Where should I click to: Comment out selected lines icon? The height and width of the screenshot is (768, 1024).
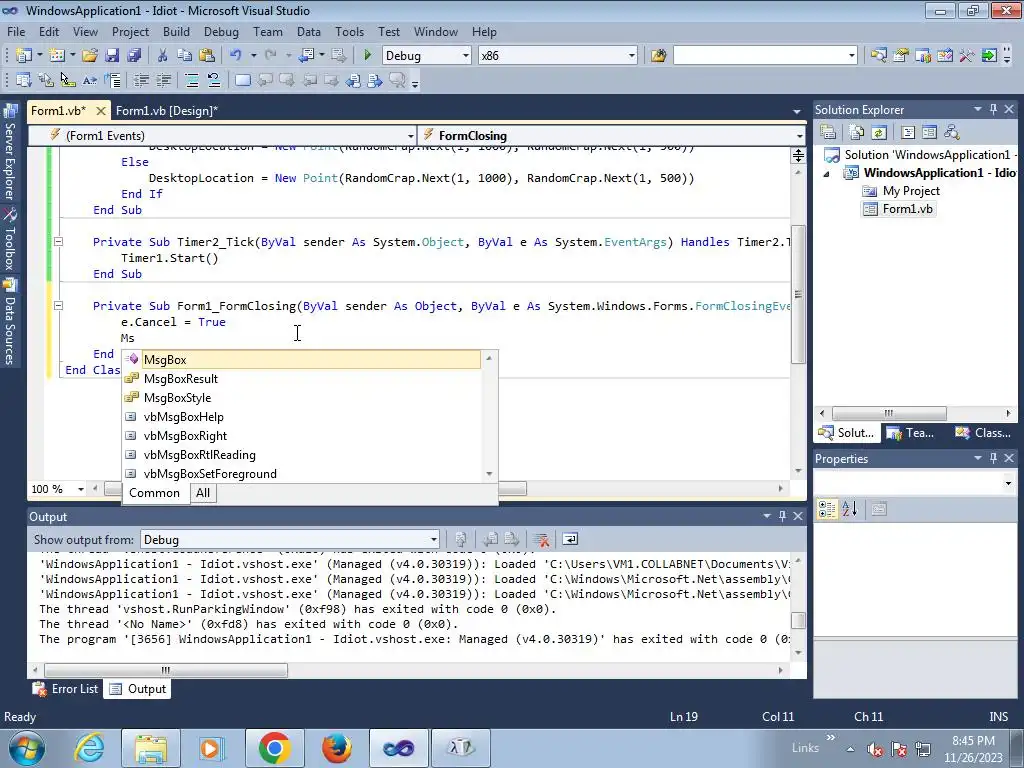(x=191, y=80)
